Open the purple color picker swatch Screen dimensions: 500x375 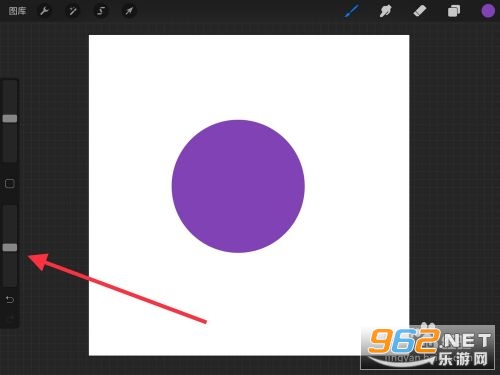tap(488, 11)
